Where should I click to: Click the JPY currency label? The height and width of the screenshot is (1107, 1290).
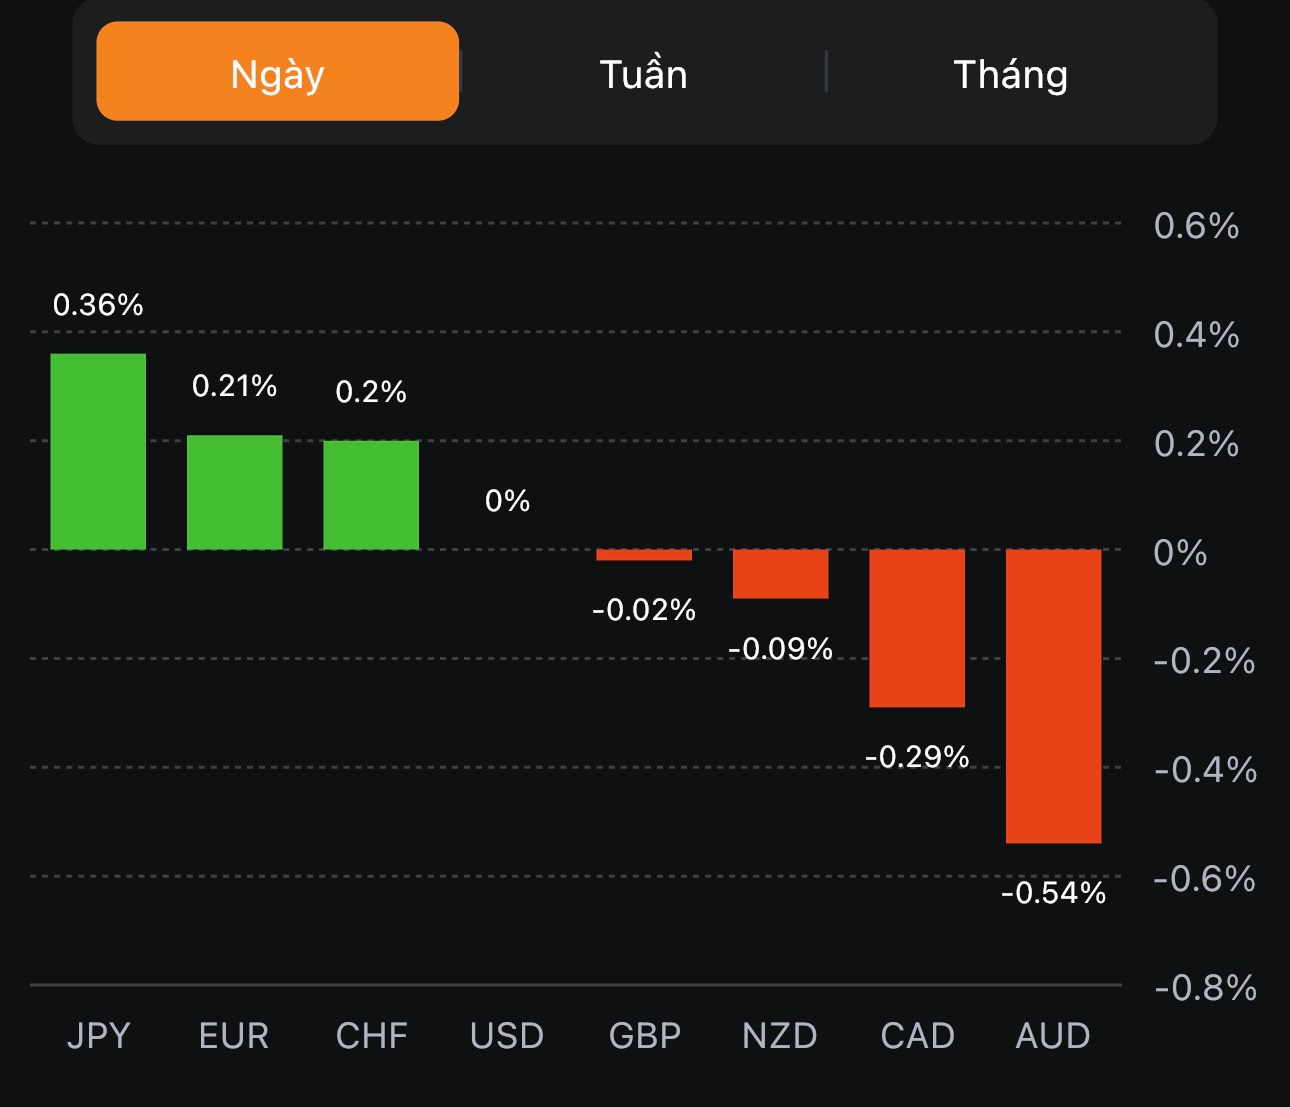click(98, 1035)
